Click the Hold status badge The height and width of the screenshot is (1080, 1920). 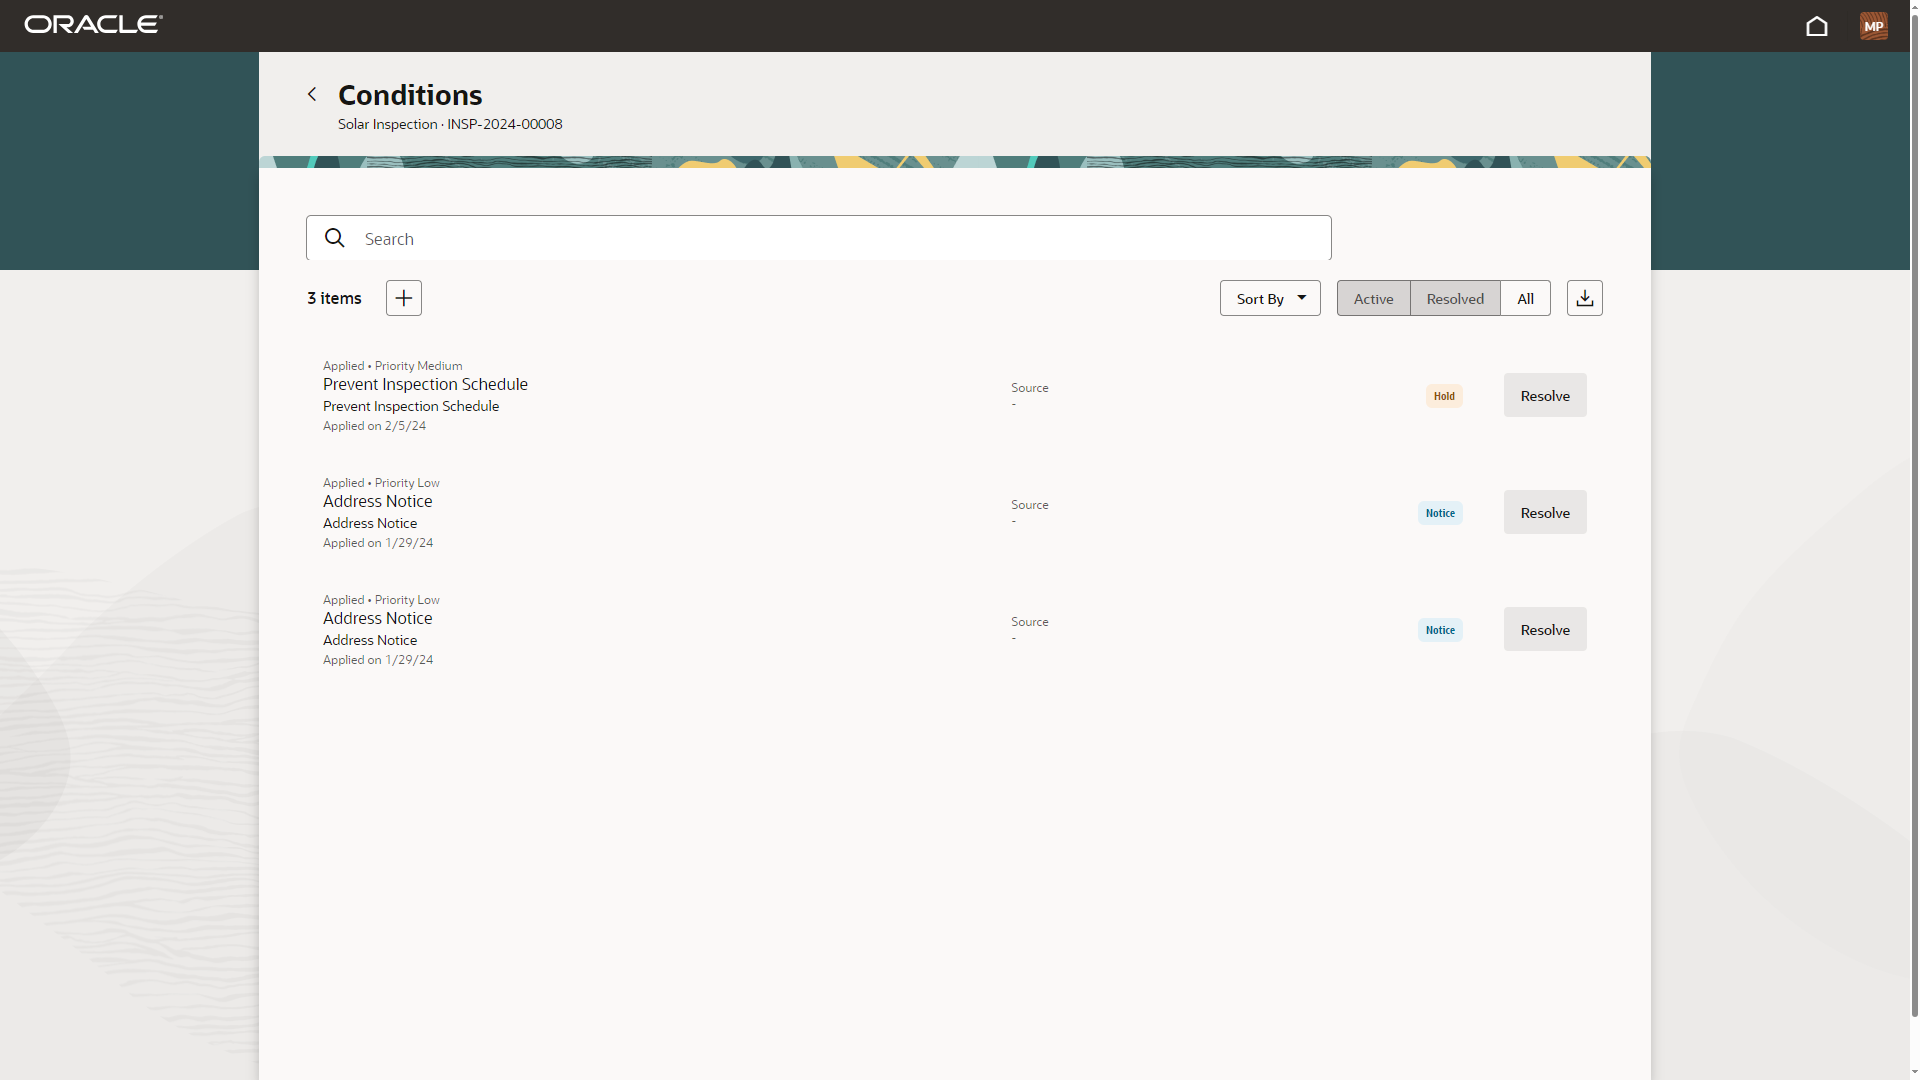click(x=1443, y=395)
